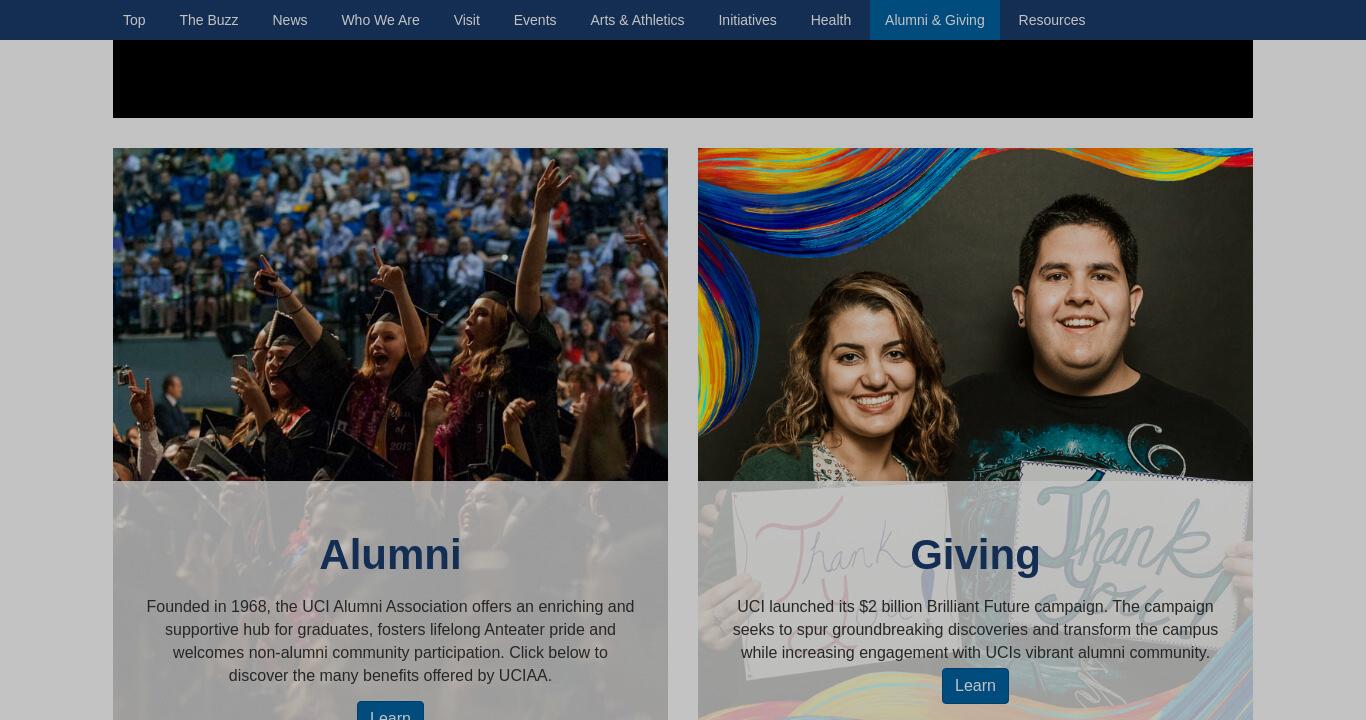The image size is (1366, 720).
Task: Open Resources from navigation bar
Action: (x=1052, y=20)
